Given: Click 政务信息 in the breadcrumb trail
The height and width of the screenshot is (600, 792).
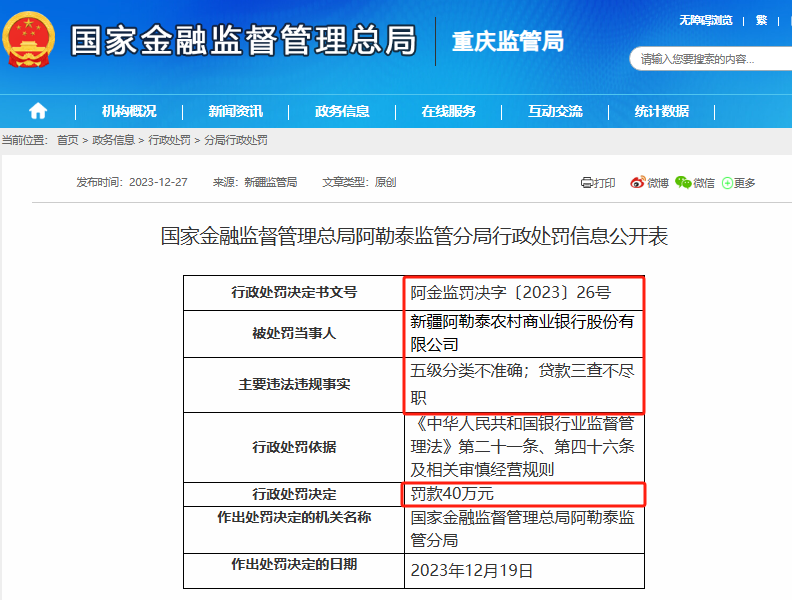Looking at the screenshot, I should [x=113, y=141].
